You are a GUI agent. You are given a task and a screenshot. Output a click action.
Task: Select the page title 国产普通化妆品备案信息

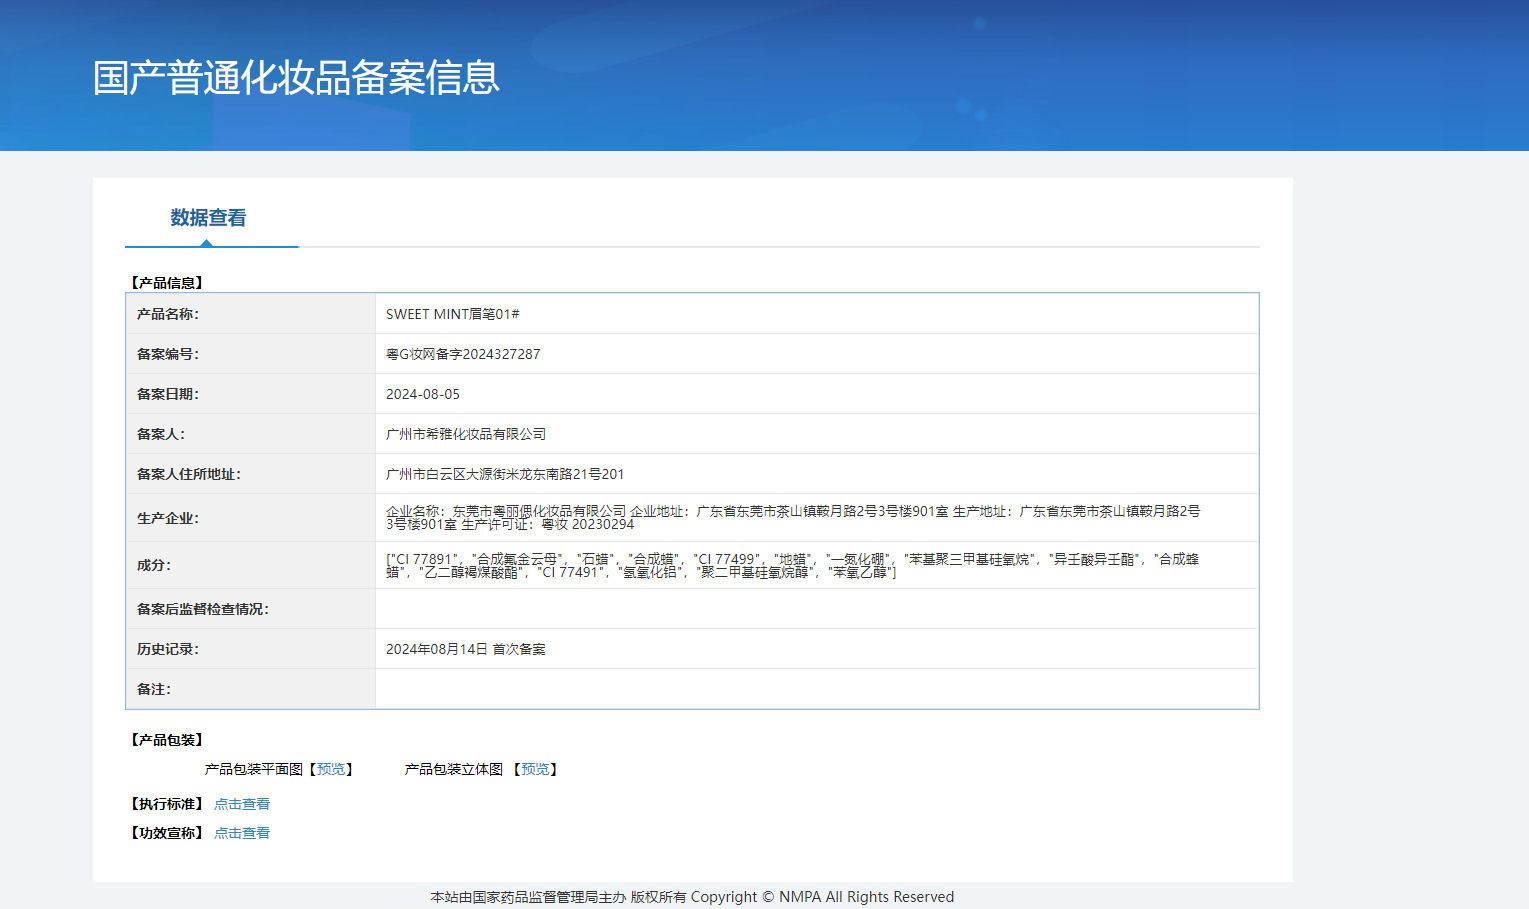(x=296, y=78)
